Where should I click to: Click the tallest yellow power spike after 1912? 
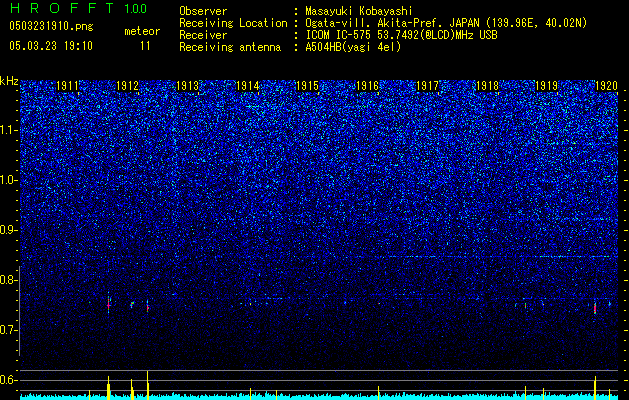point(148,385)
